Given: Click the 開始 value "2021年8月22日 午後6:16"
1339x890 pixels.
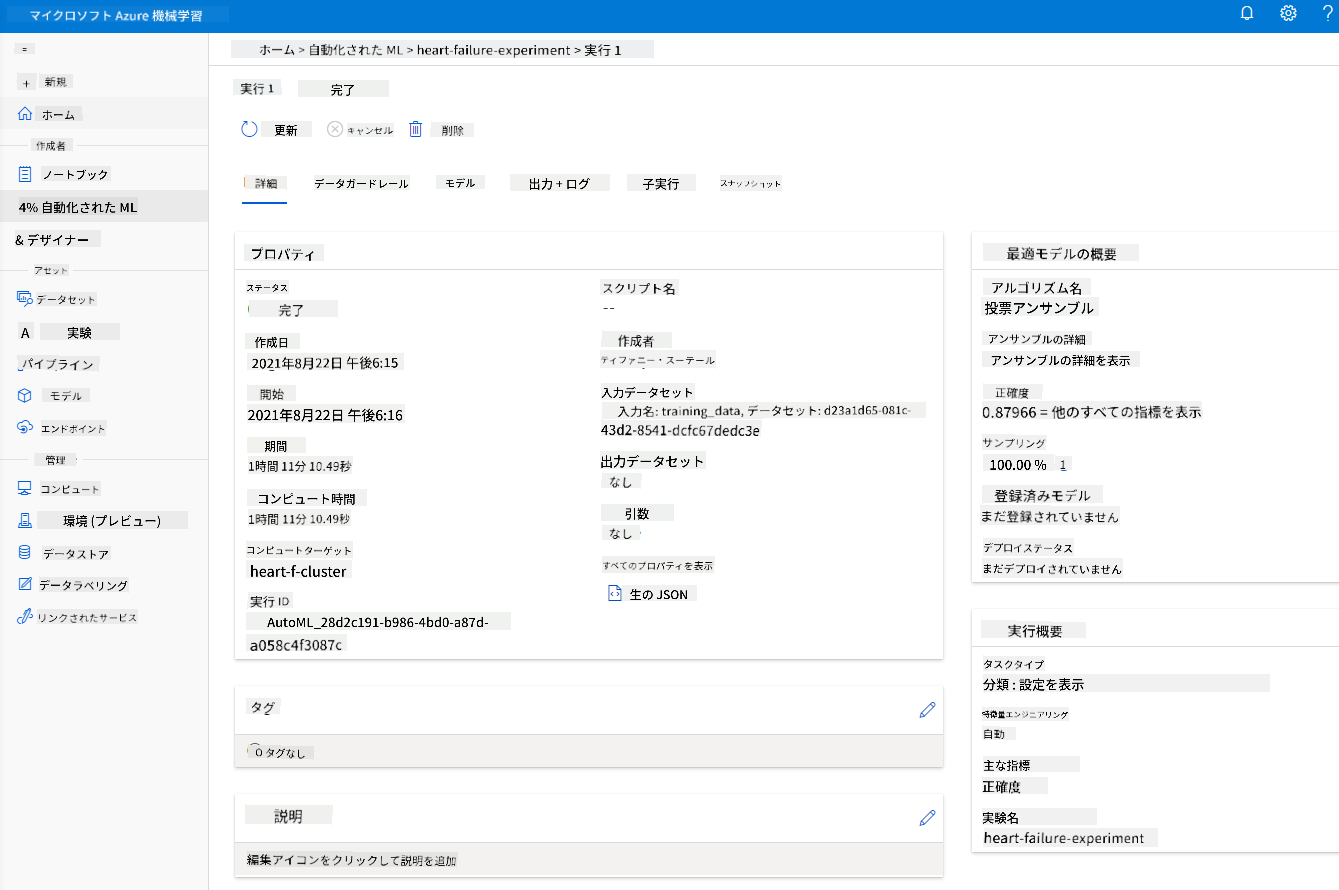Looking at the screenshot, I should (x=325, y=415).
